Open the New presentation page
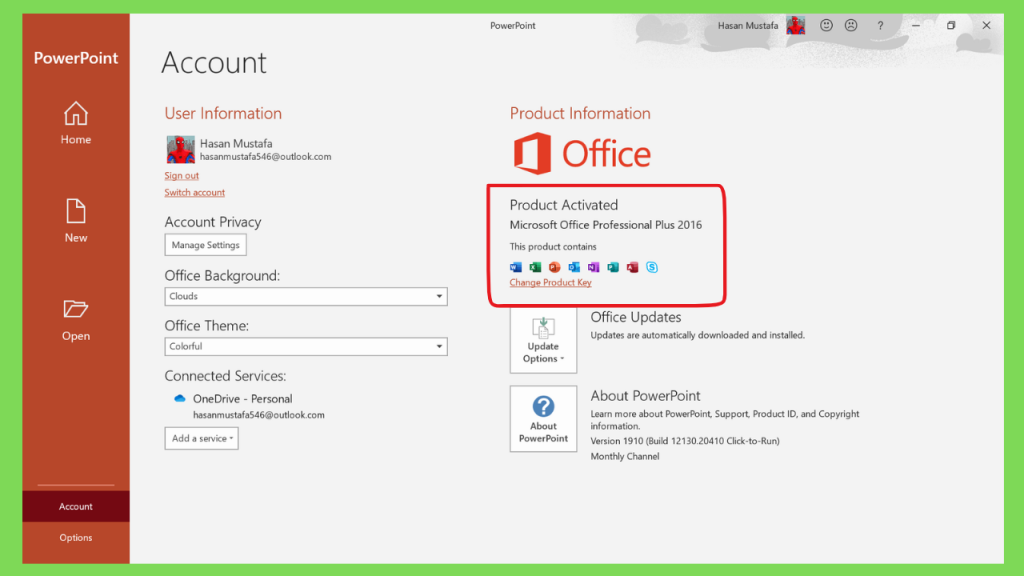This screenshot has width=1024, height=576. pos(76,221)
